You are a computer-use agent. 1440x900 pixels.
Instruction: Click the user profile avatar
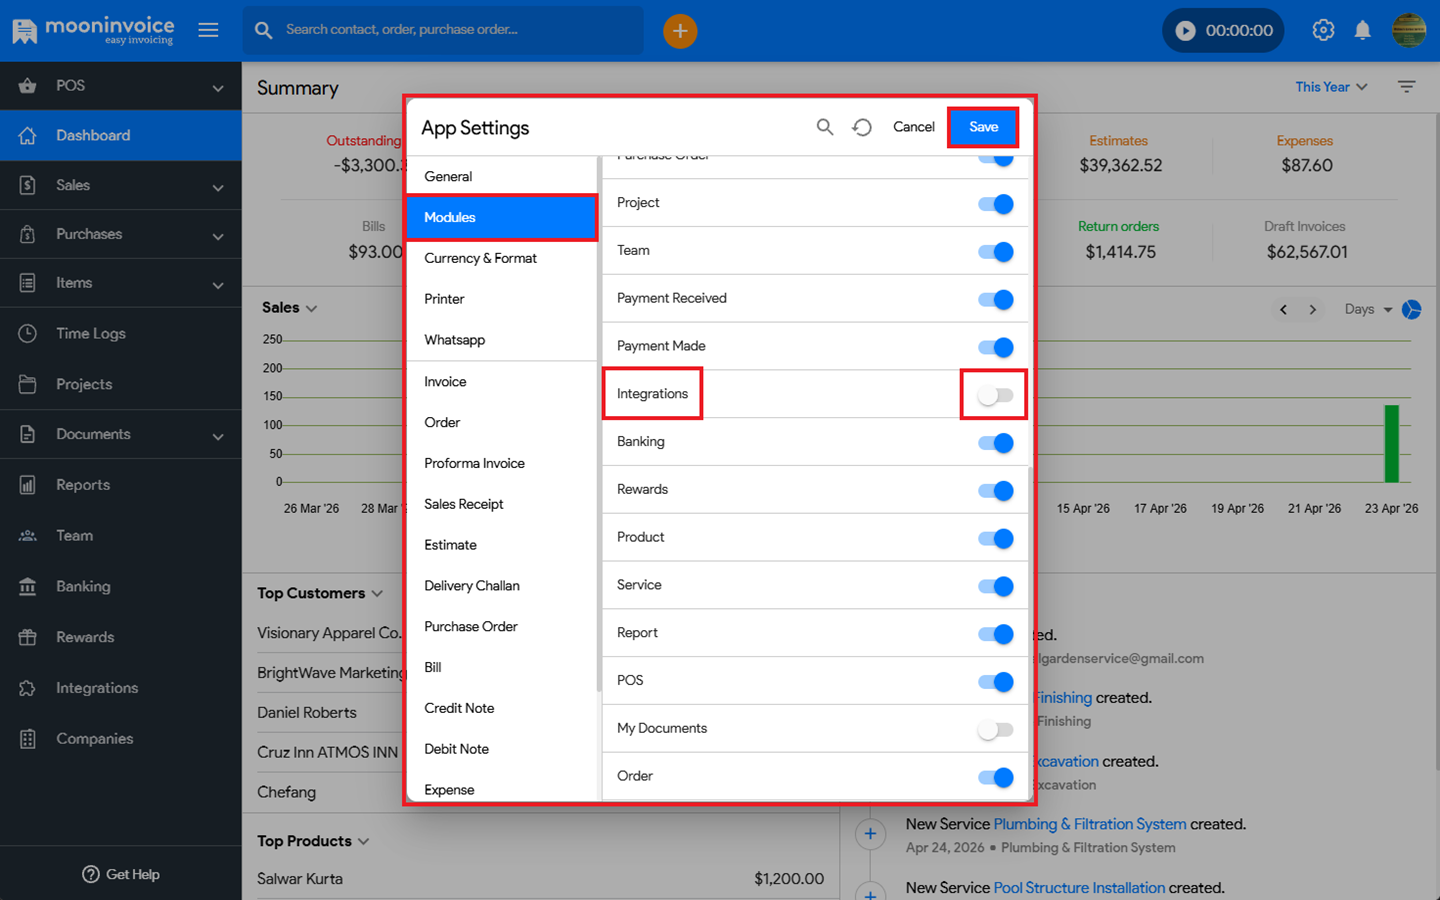(x=1409, y=30)
